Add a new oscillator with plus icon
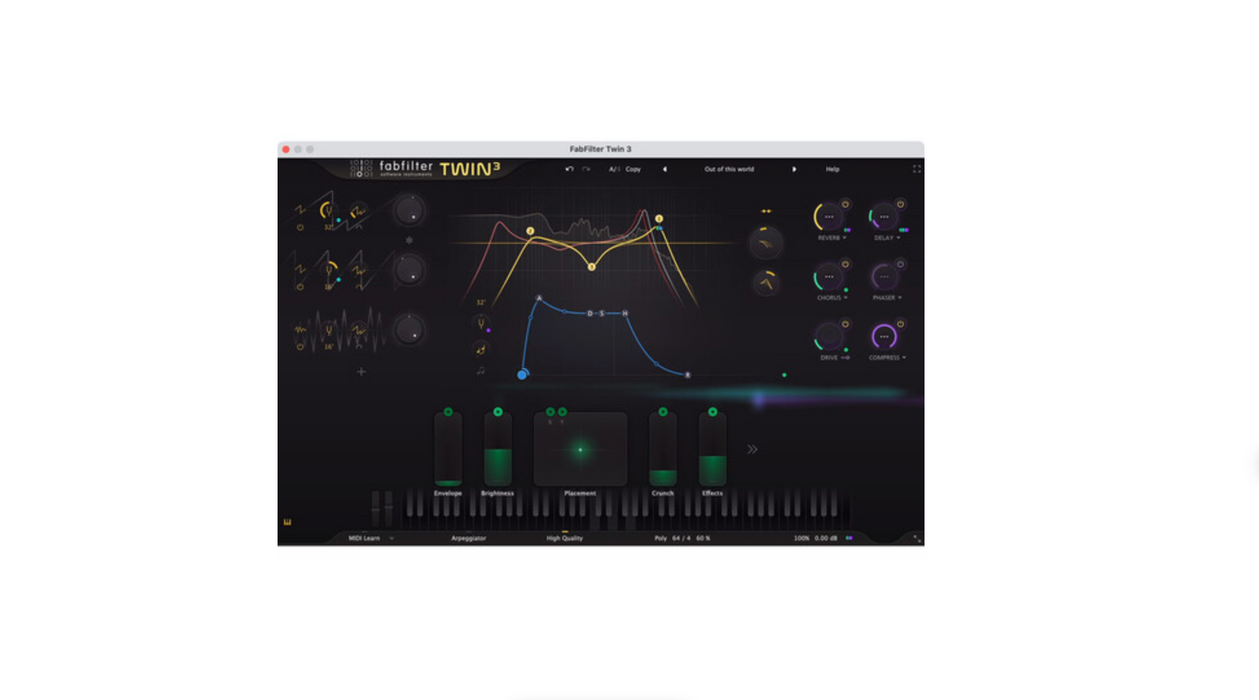The image size is (1259, 700). 361,372
